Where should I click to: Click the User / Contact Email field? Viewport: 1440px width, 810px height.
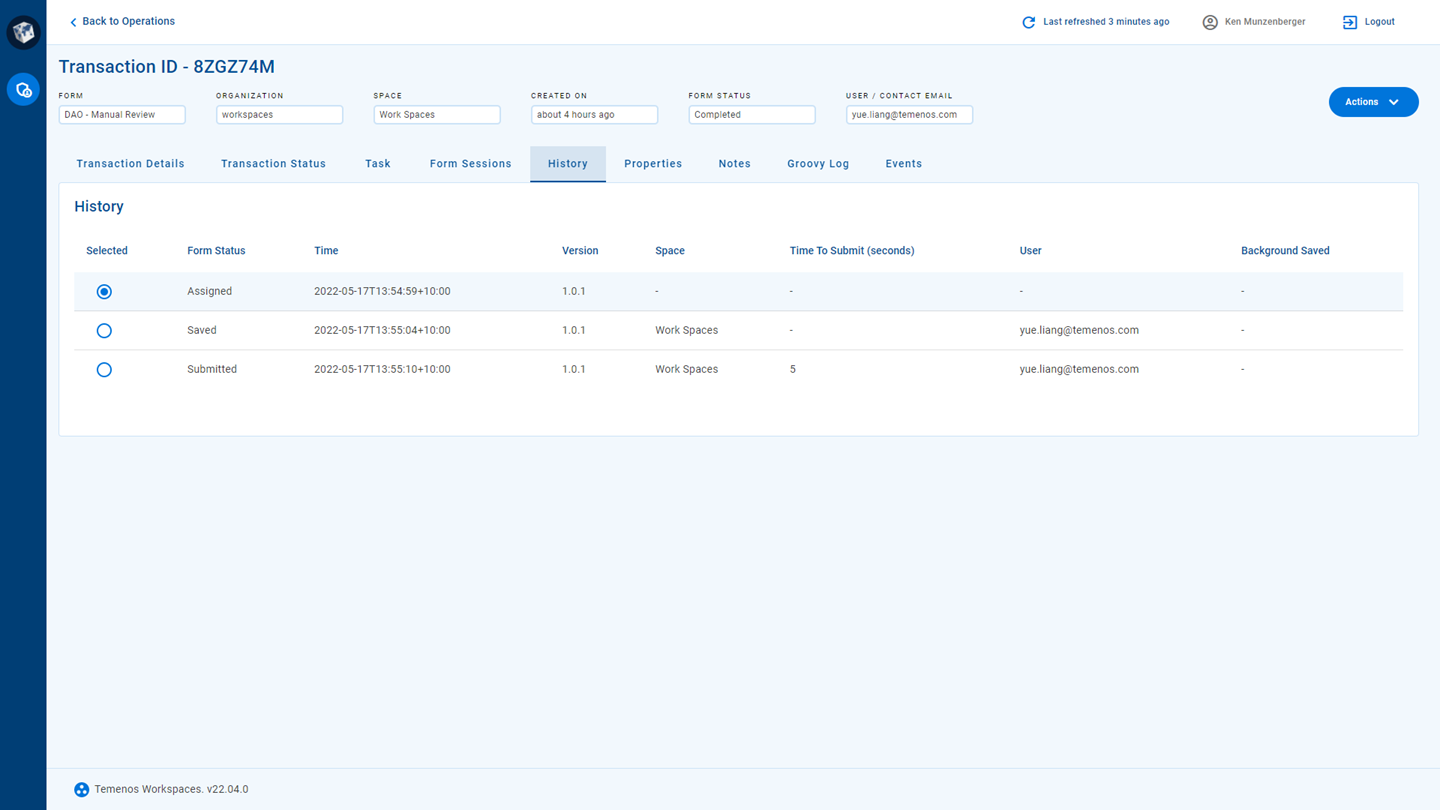coord(908,115)
